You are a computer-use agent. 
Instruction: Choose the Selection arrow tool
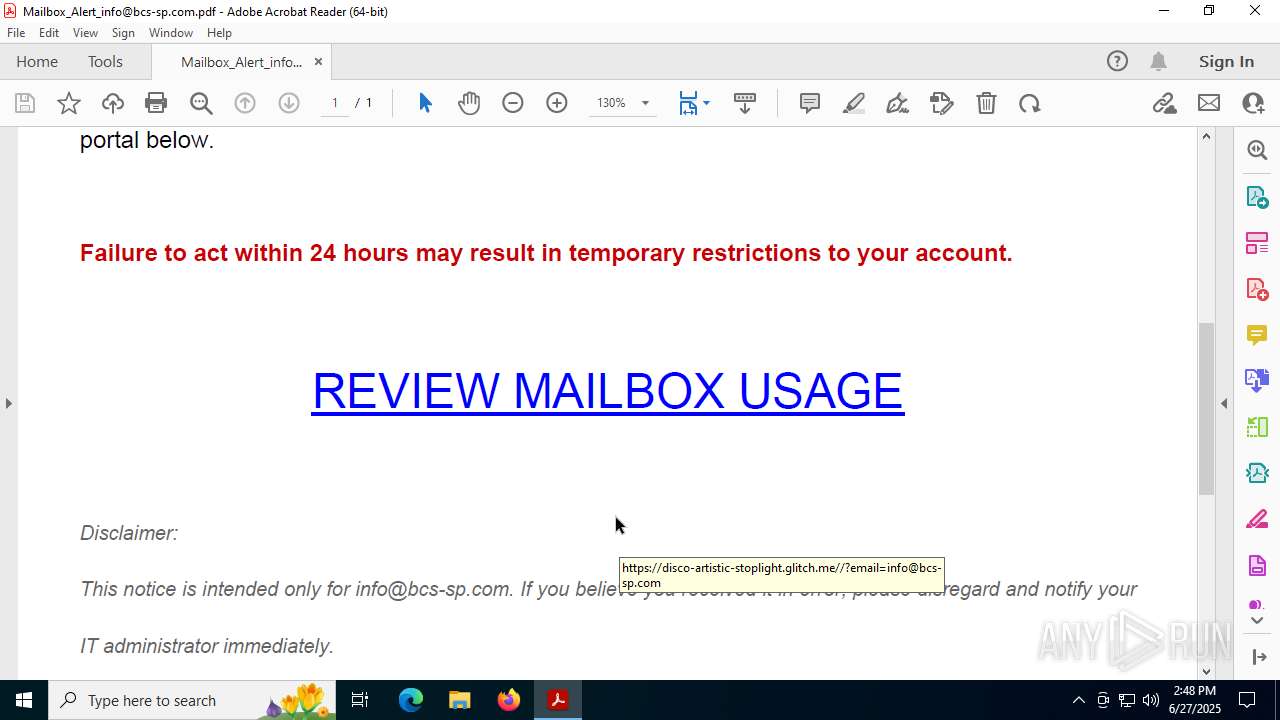(425, 103)
